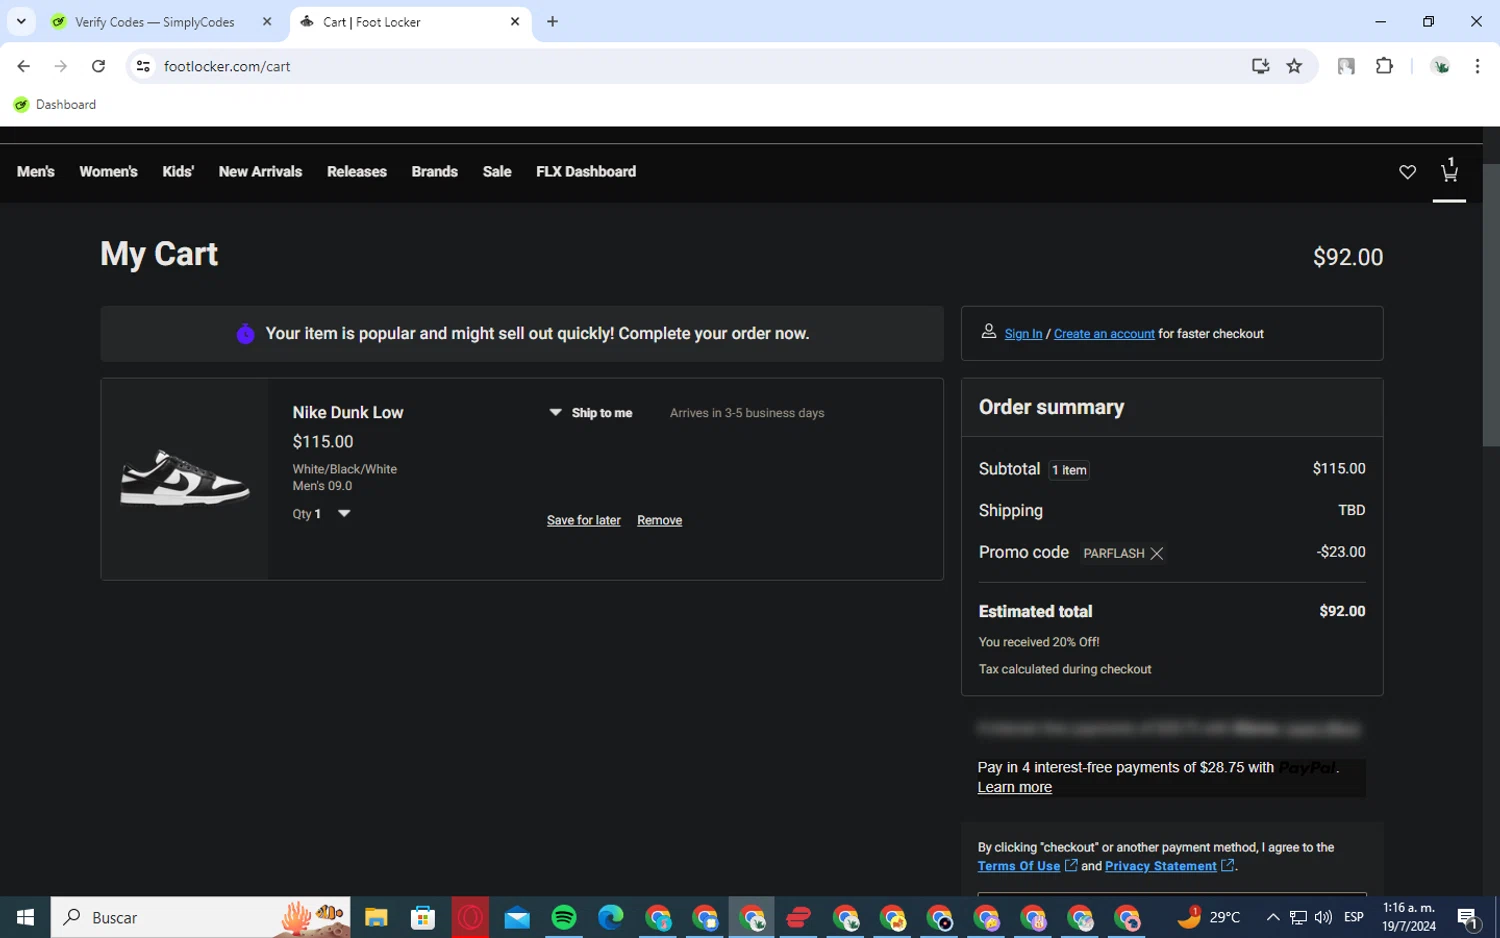Viewport: 1500px width, 938px height.
Task: Open the Dashboard bookmark
Action: click(55, 105)
